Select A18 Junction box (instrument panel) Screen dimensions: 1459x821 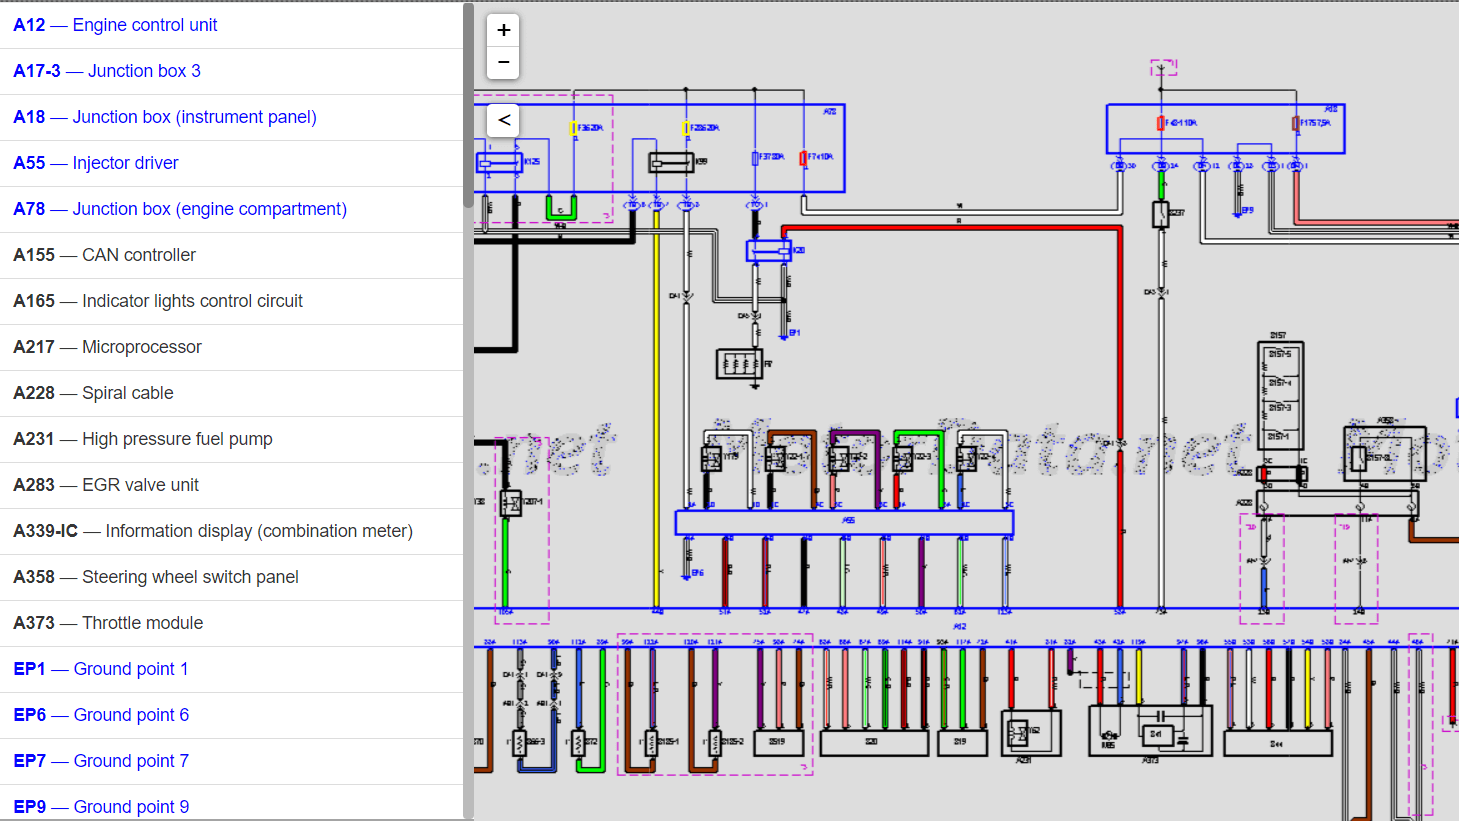(165, 117)
